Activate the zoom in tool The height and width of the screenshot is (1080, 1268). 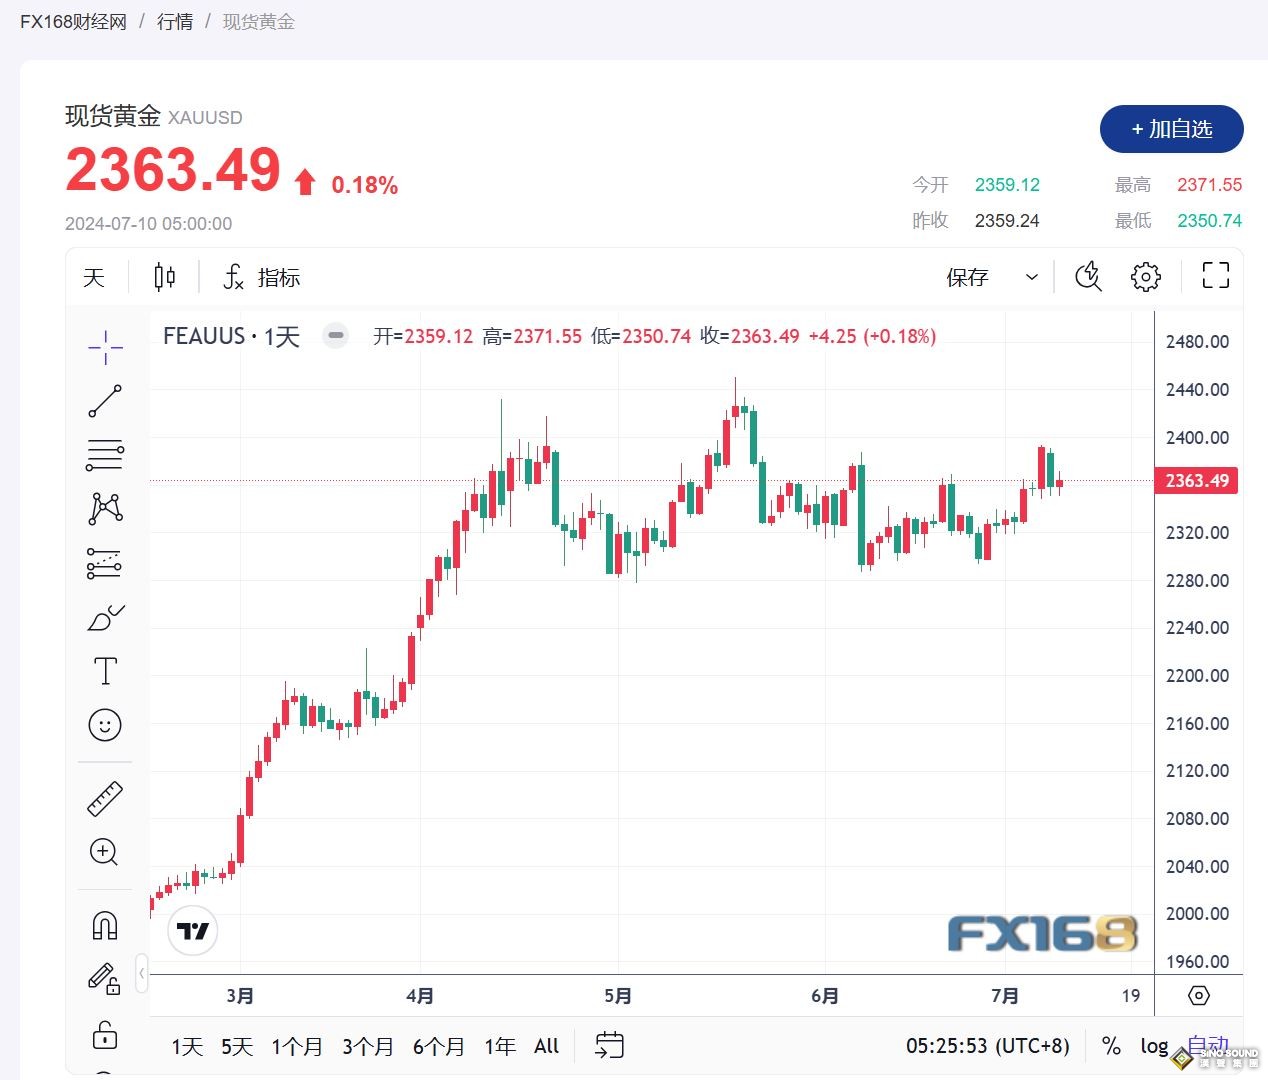point(105,852)
